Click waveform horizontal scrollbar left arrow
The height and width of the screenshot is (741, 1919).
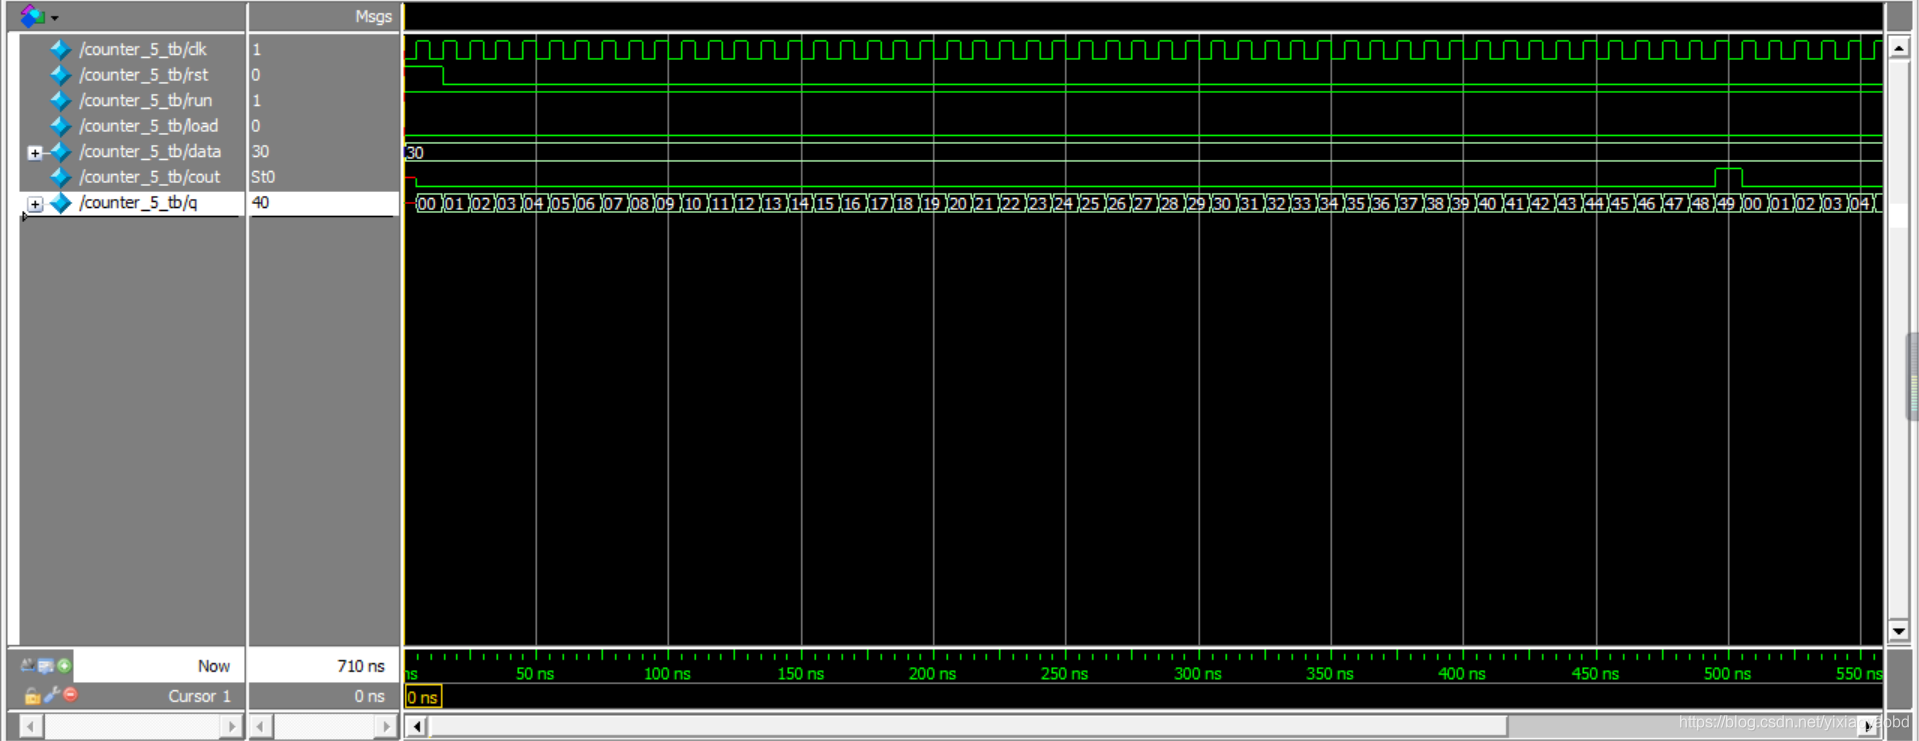pyautogui.click(x=417, y=726)
